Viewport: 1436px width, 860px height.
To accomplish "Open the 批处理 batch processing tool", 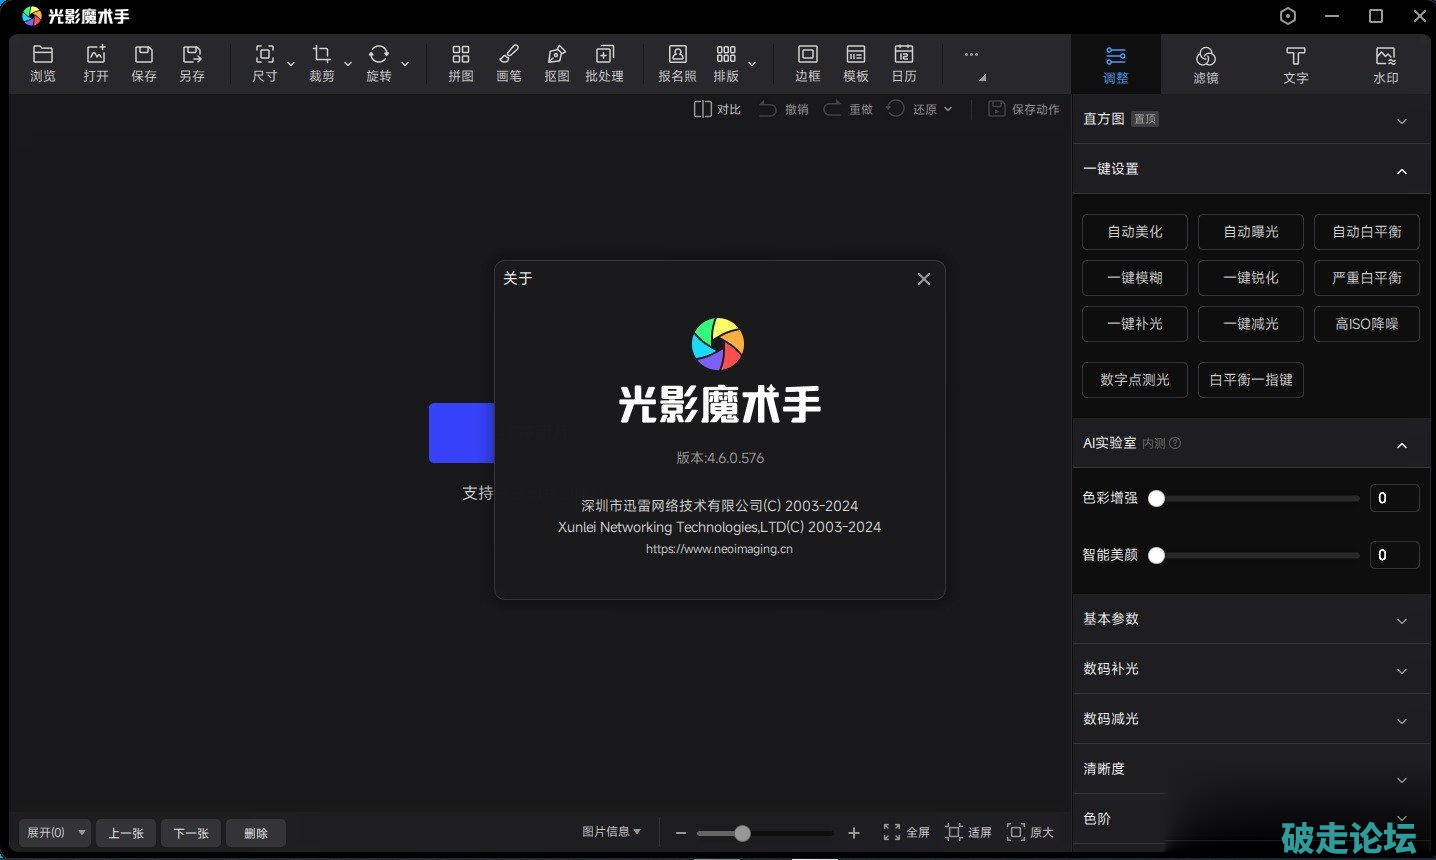I will point(604,62).
